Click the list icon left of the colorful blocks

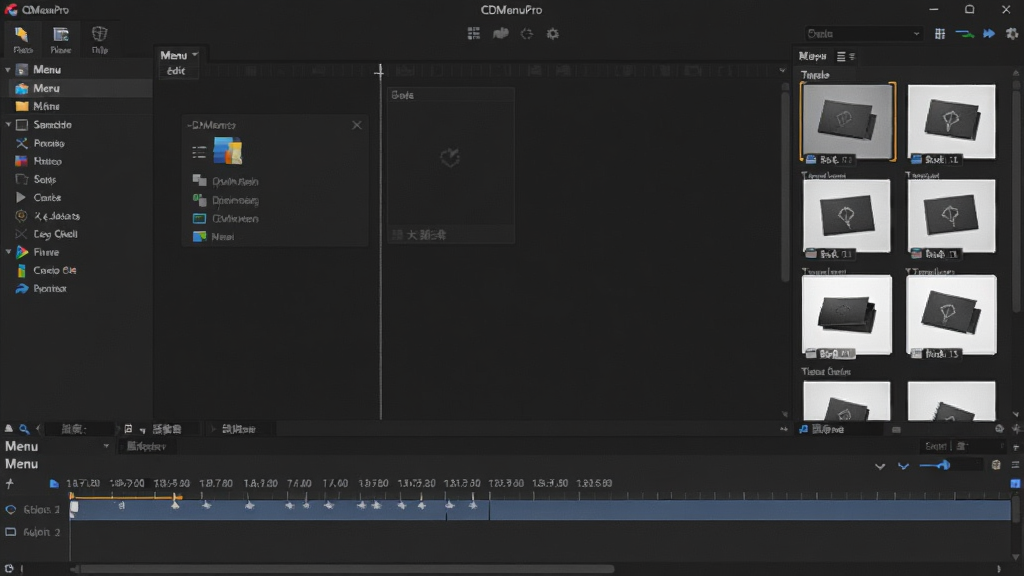[199, 153]
